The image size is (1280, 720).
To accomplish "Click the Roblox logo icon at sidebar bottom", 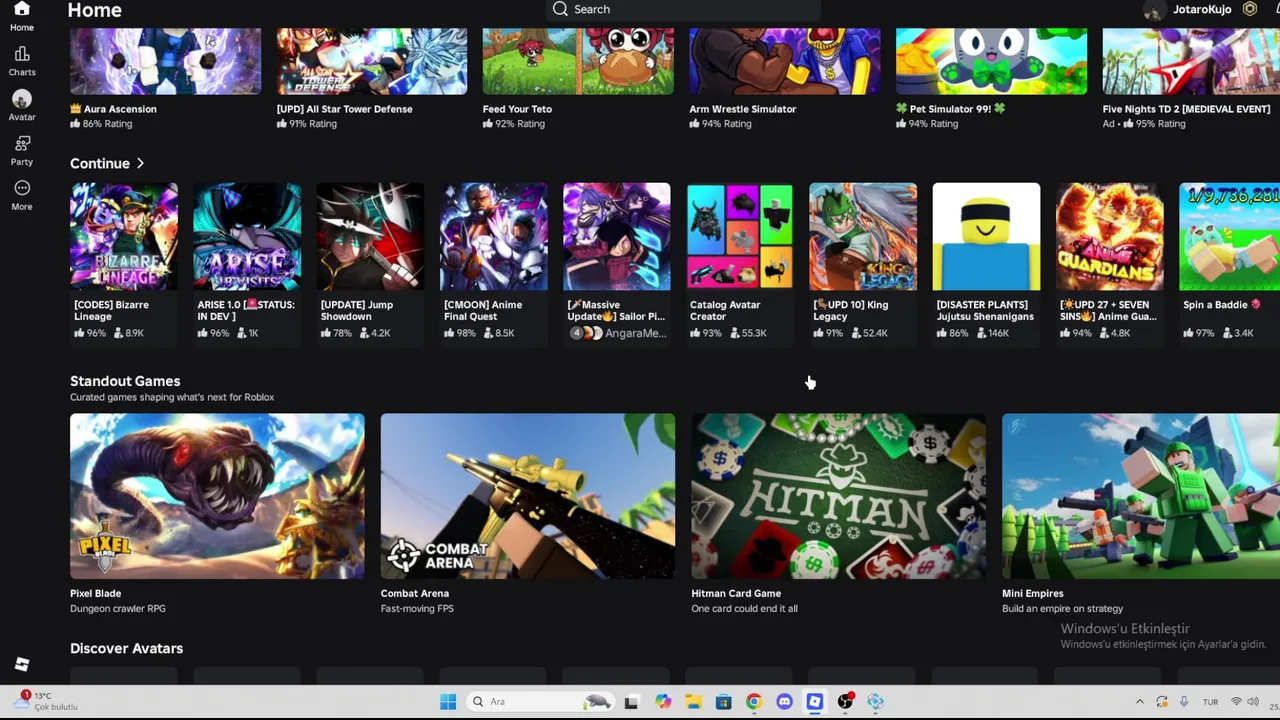I will click(22, 665).
